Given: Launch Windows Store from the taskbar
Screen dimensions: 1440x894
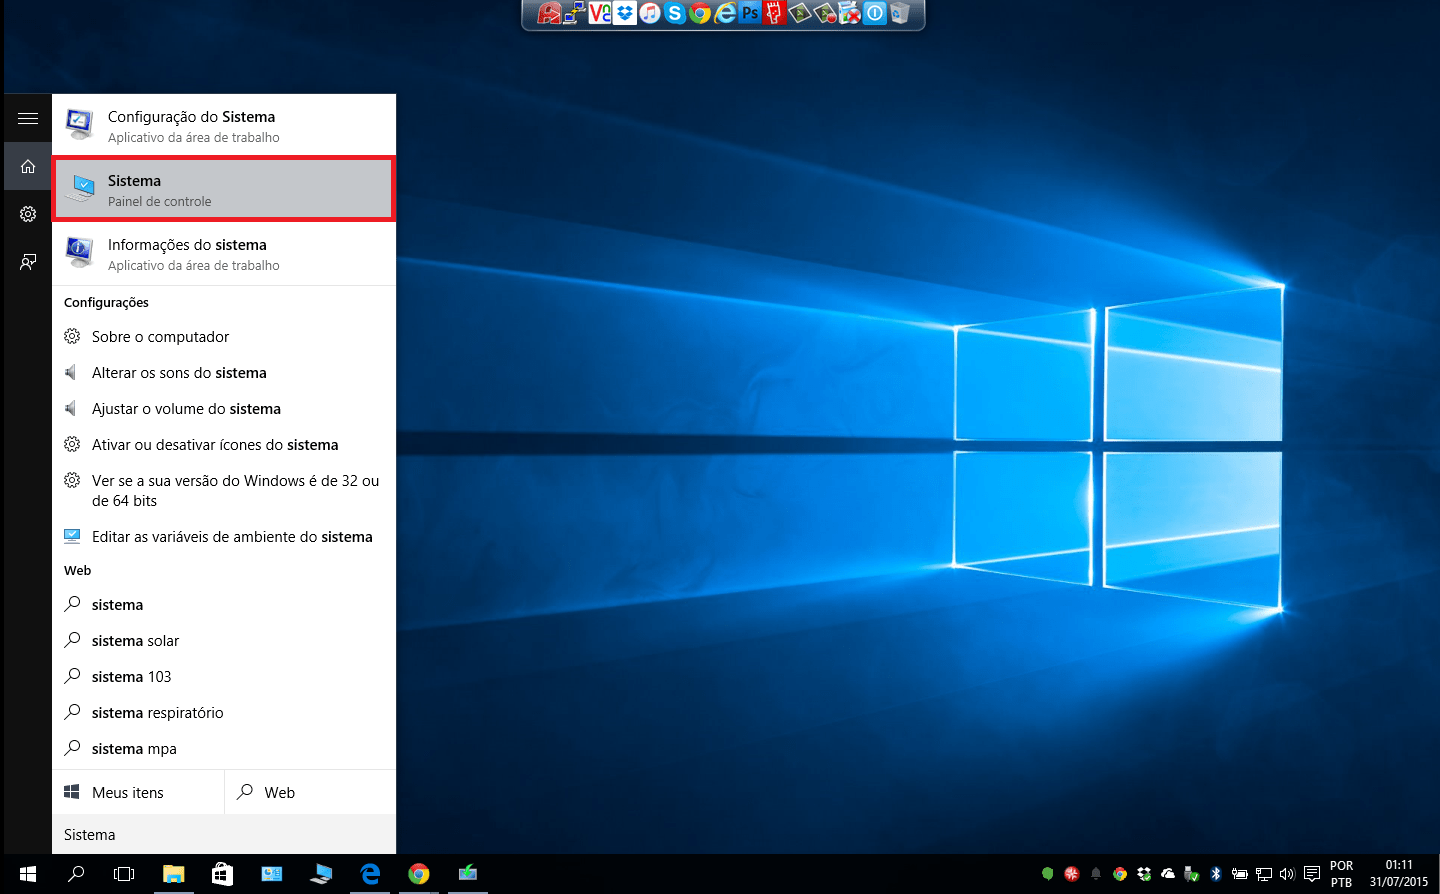Looking at the screenshot, I should coord(222,874).
